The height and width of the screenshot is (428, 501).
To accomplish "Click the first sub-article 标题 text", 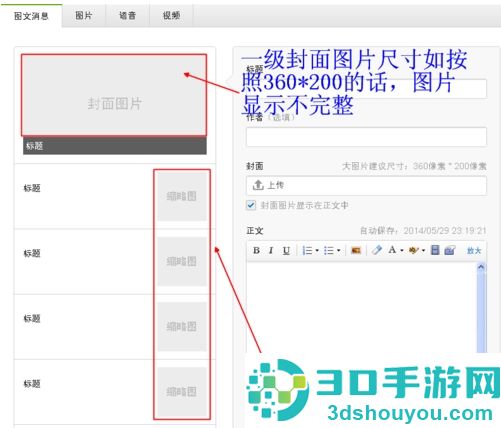I will [x=32, y=188].
